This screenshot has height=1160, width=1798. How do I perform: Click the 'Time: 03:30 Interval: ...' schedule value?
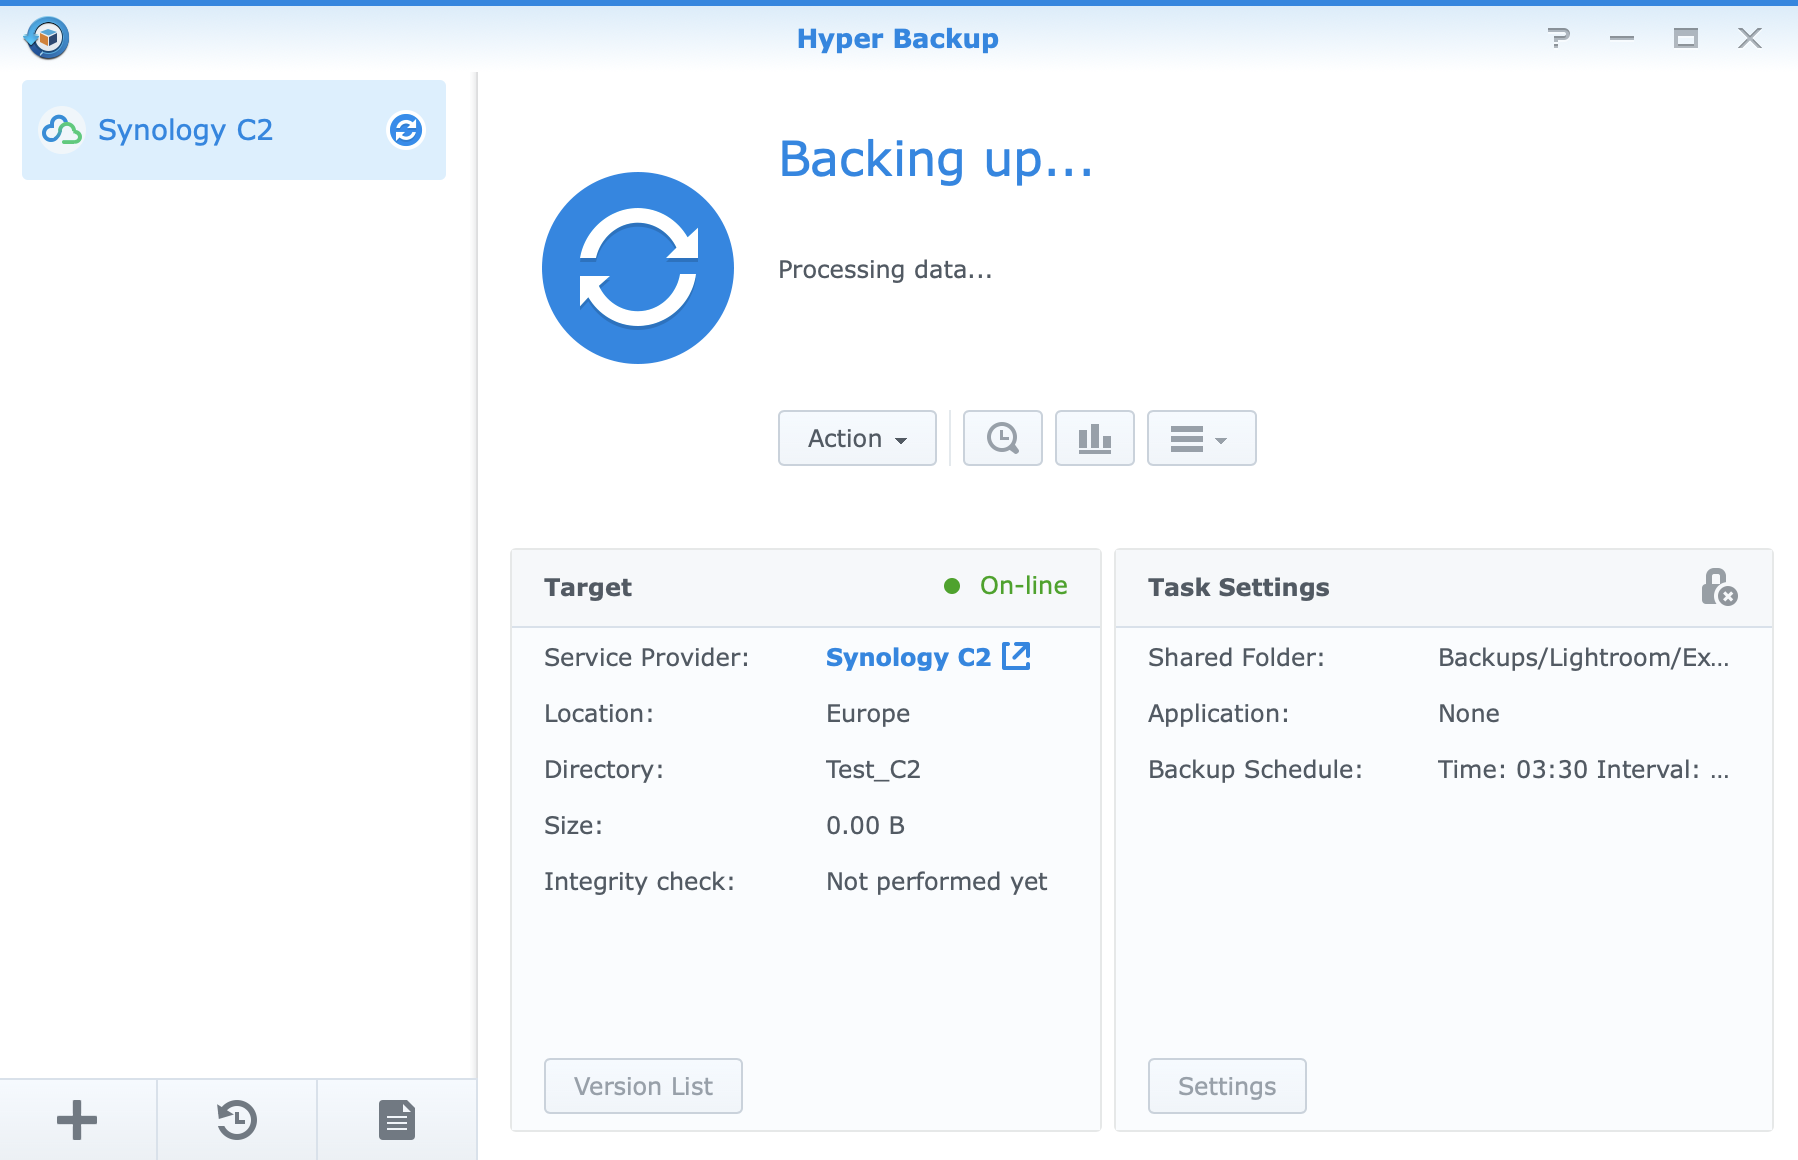[1583, 769]
